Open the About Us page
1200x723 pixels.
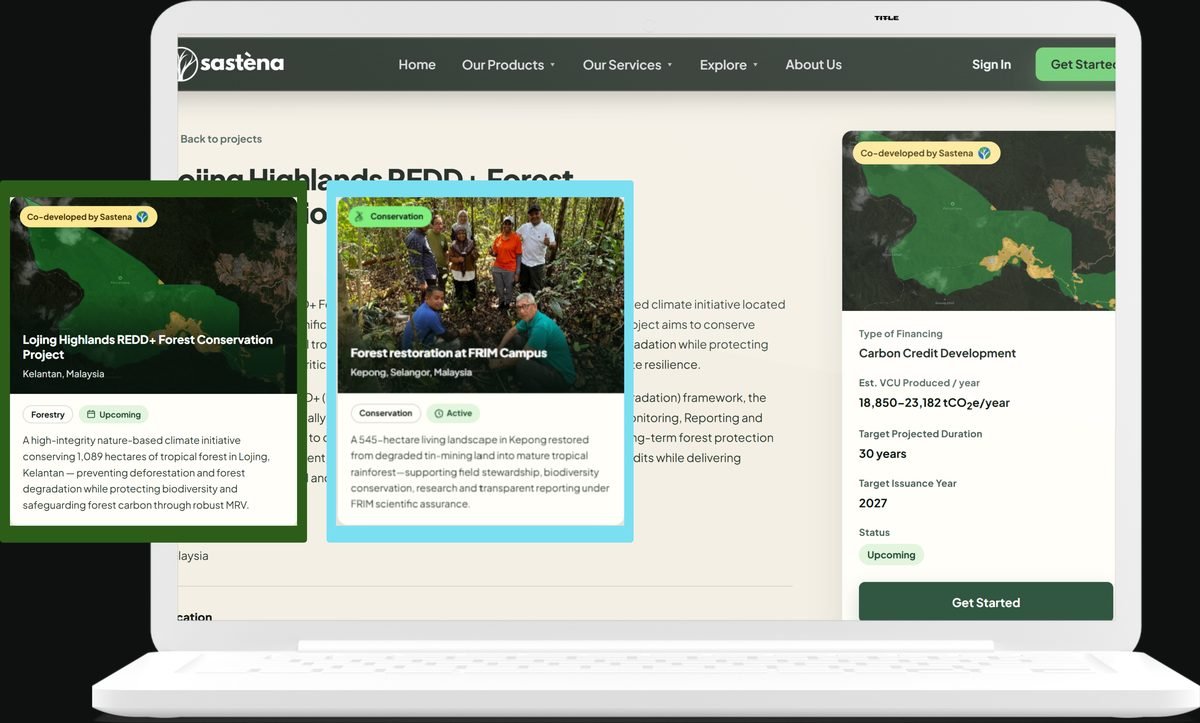coord(813,65)
